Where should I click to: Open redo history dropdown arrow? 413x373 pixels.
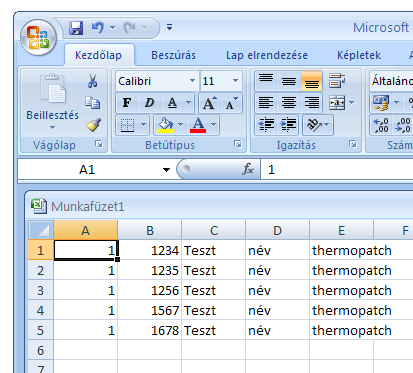coord(144,28)
